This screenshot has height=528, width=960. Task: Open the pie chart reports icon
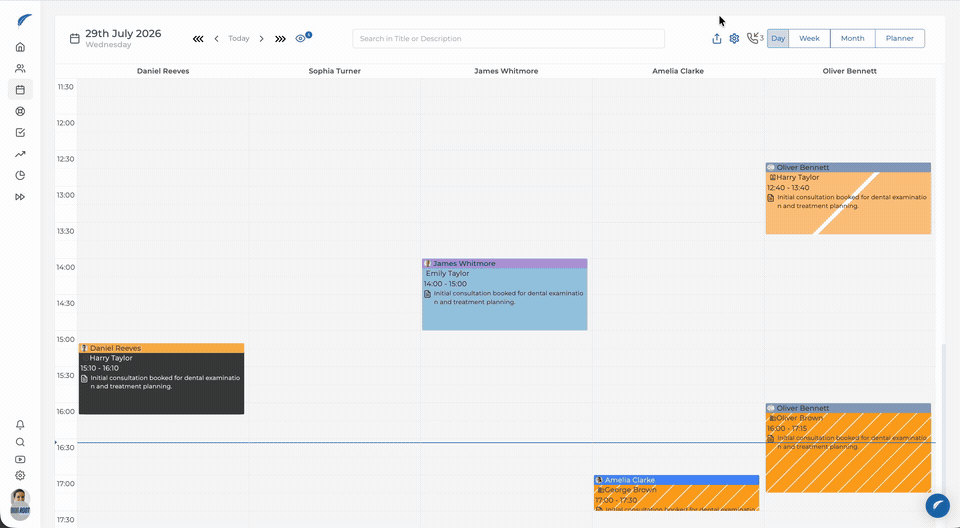(20, 176)
